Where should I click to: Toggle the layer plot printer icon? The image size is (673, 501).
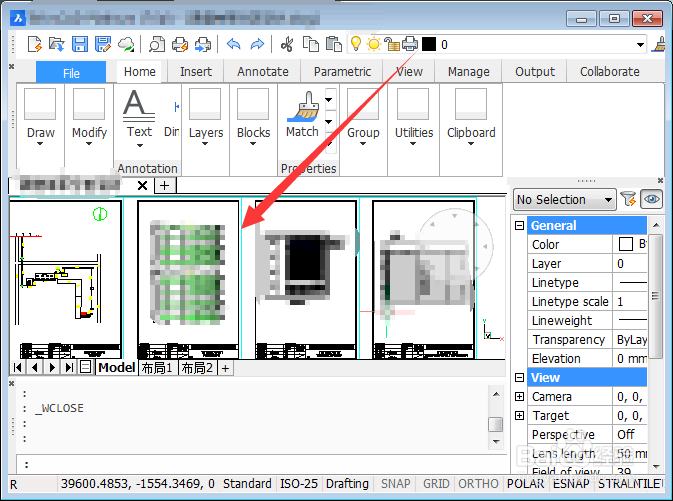click(410, 44)
